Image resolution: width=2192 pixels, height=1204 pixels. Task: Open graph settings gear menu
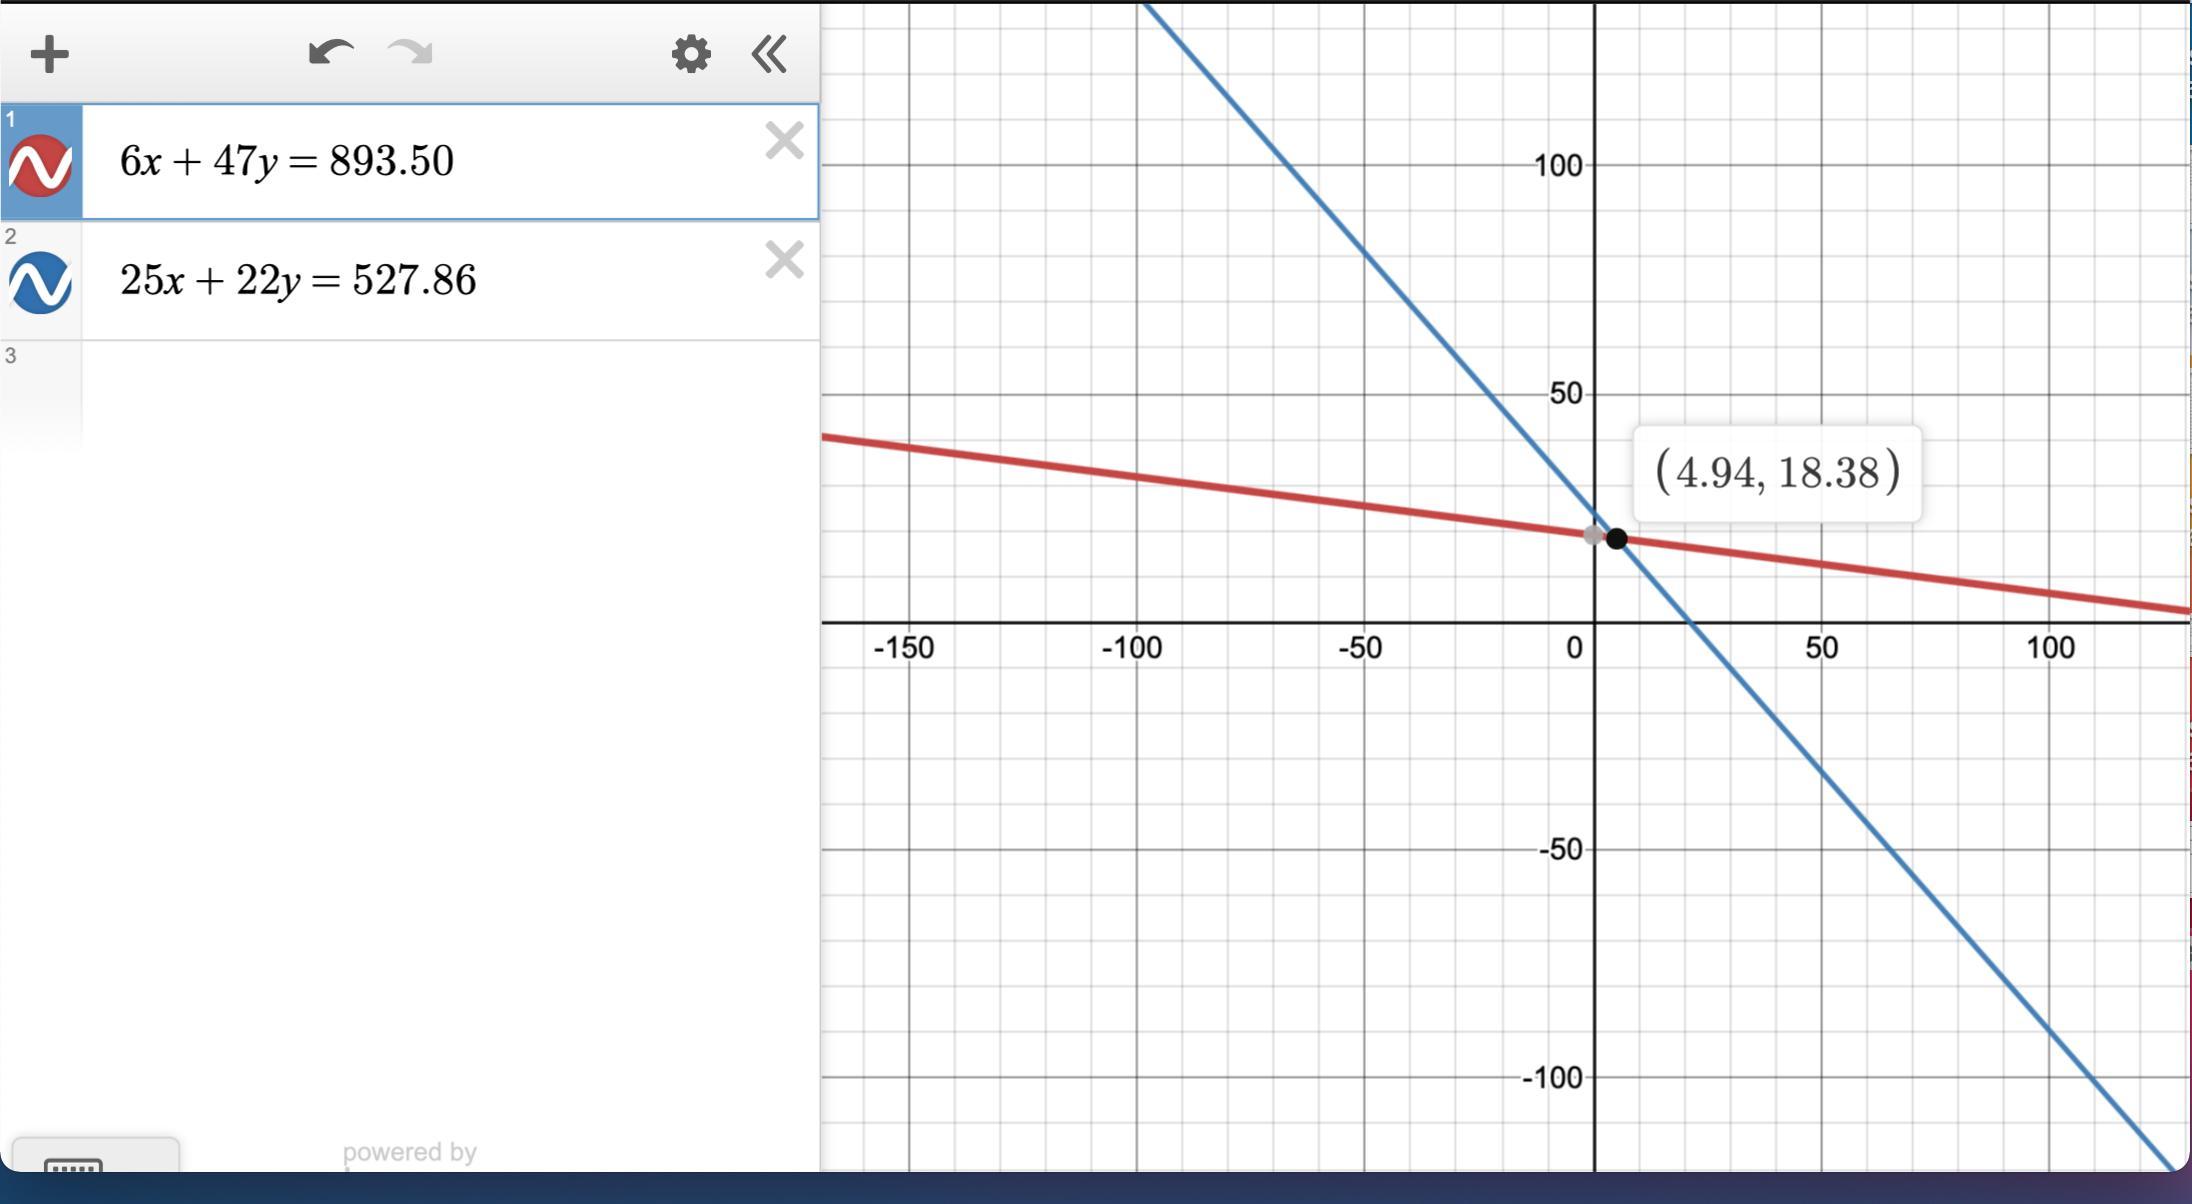691,54
